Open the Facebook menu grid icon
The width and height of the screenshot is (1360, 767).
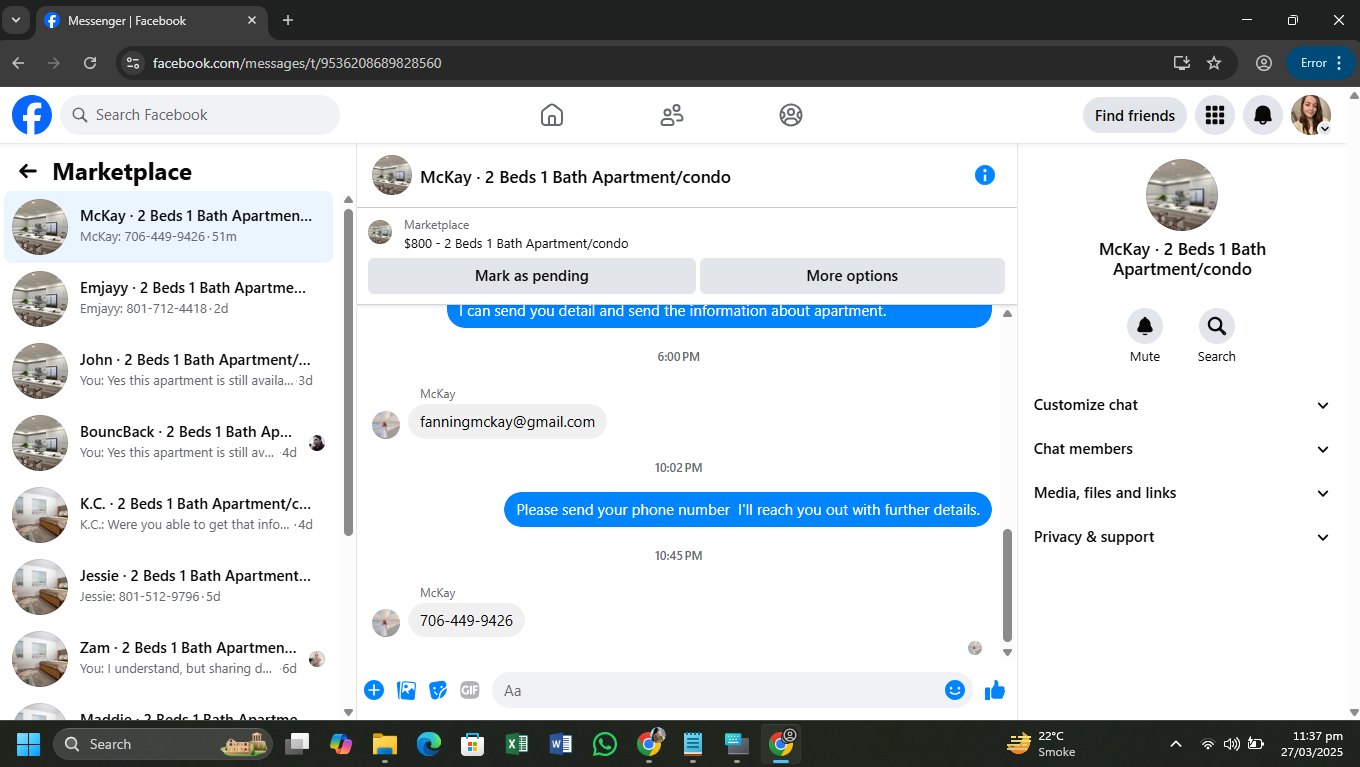click(1215, 115)
